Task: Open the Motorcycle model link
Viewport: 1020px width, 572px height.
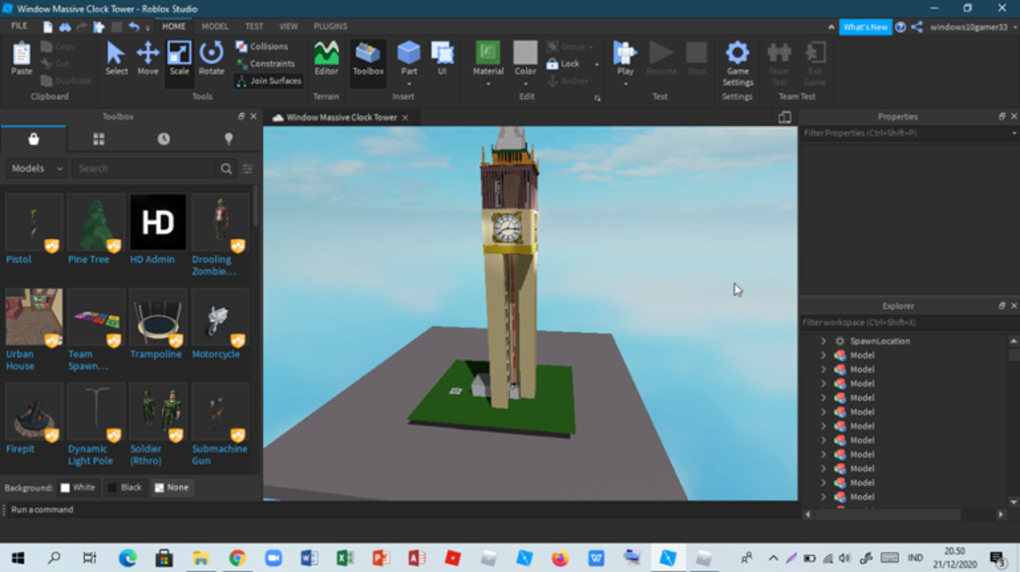Action: coord(215,354)
